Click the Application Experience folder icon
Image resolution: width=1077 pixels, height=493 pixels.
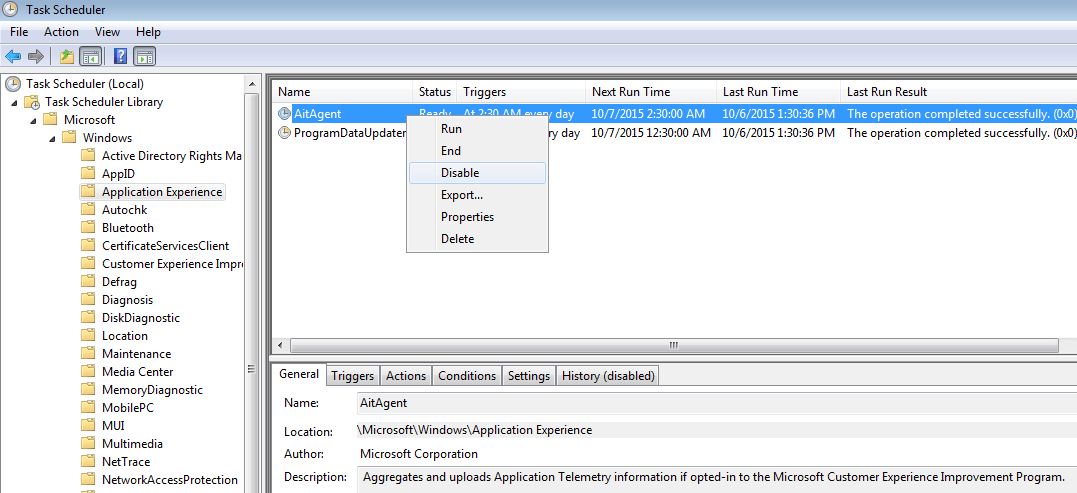coord(87,192)
